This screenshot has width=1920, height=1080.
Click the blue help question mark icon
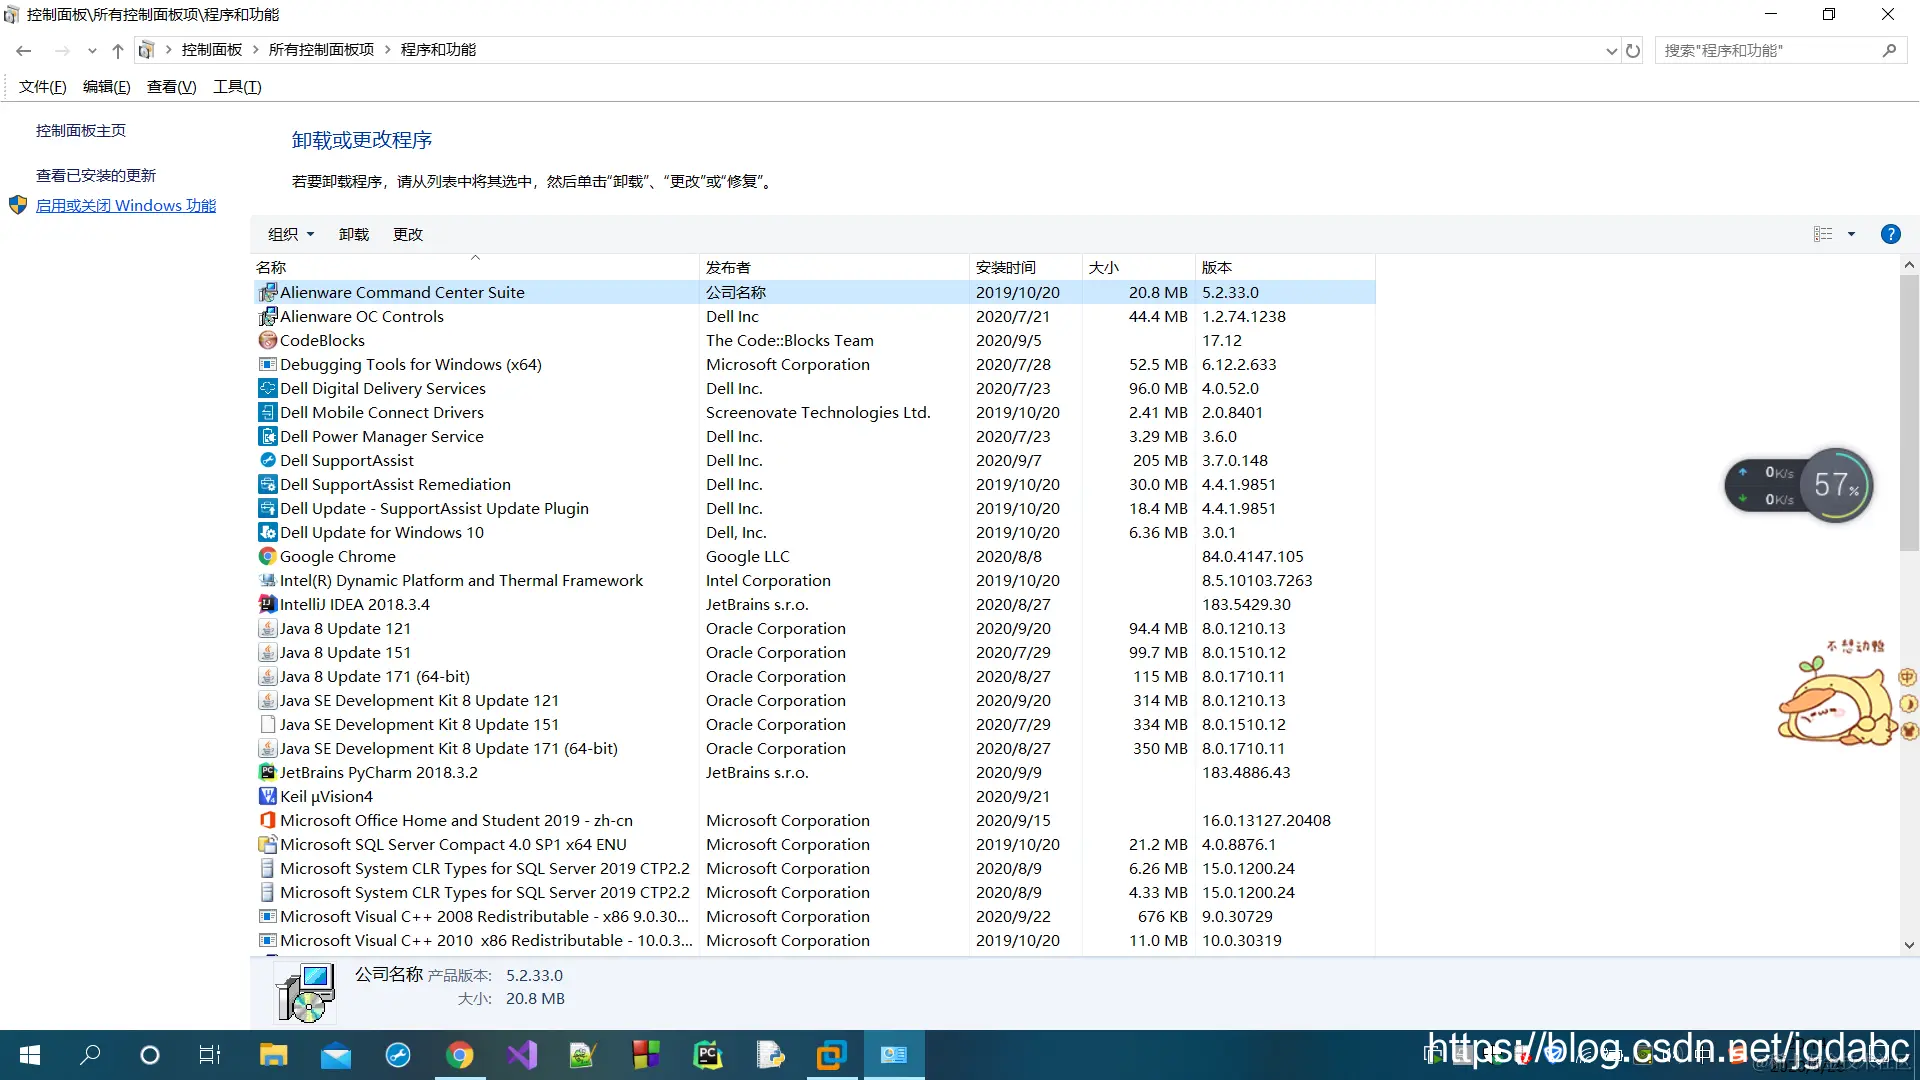pyautogui.click(x=1890, y=234)
